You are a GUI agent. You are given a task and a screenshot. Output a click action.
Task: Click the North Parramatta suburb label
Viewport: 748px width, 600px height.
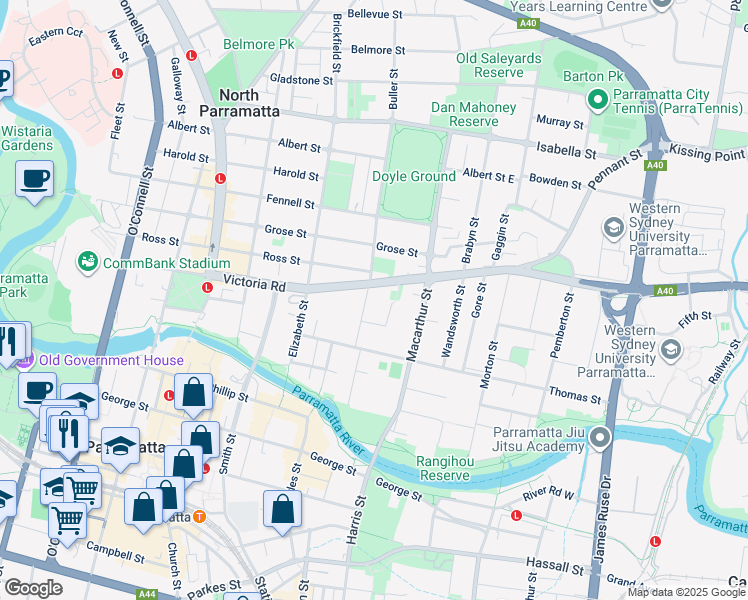(x=239, y=103)
